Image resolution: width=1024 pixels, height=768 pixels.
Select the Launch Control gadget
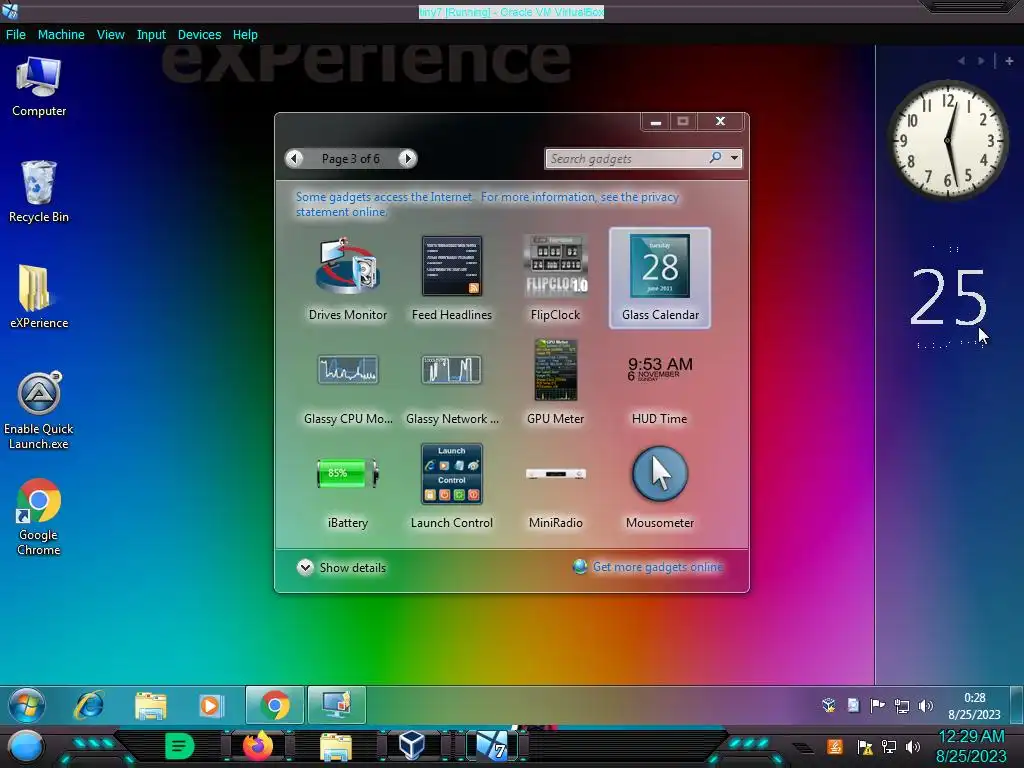[x=451, y=487]
